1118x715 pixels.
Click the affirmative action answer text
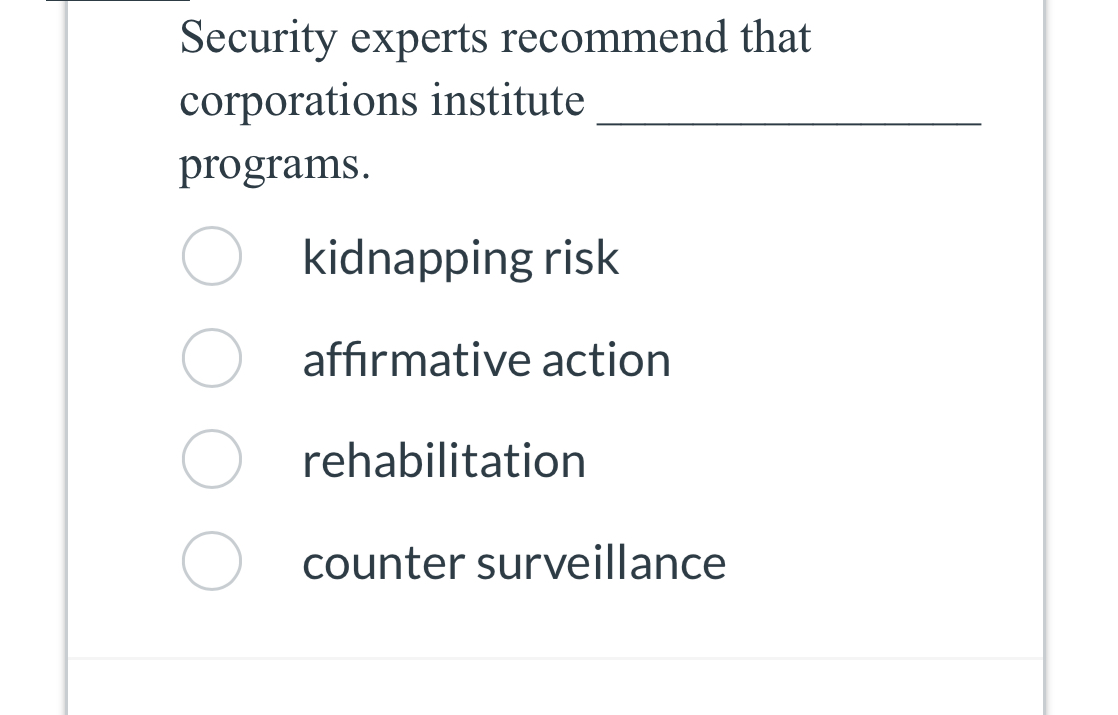point(487,358)
